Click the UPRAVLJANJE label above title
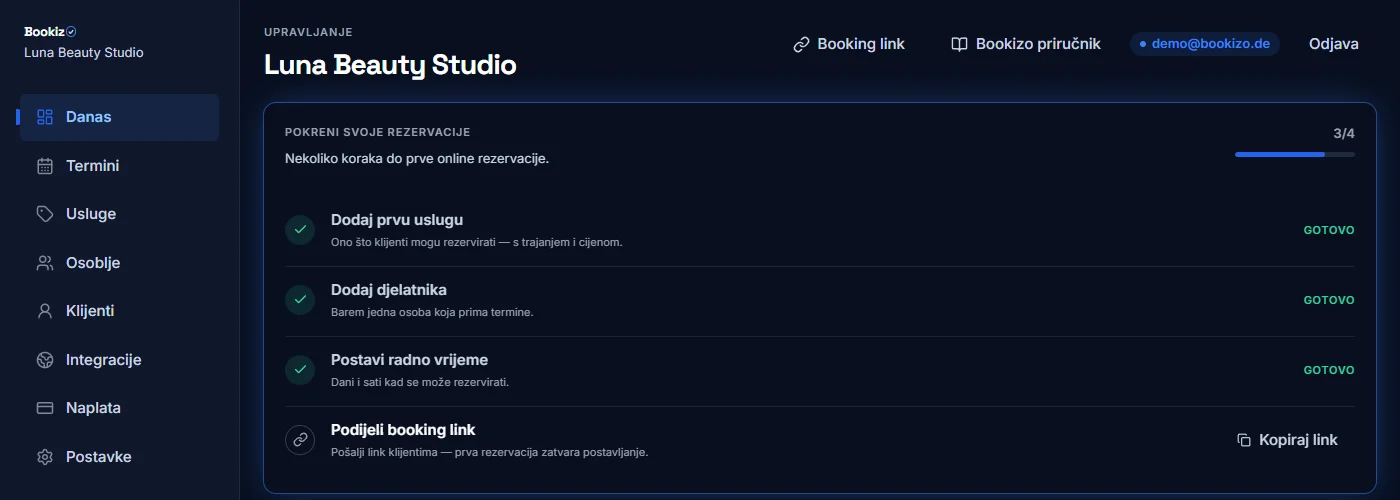The image size is (1400, 500). point(308,32)
